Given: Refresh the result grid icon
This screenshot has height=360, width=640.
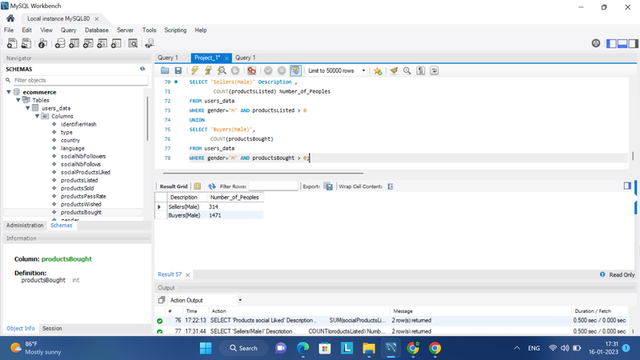Looking at the screenshot, I should (211, 187).
